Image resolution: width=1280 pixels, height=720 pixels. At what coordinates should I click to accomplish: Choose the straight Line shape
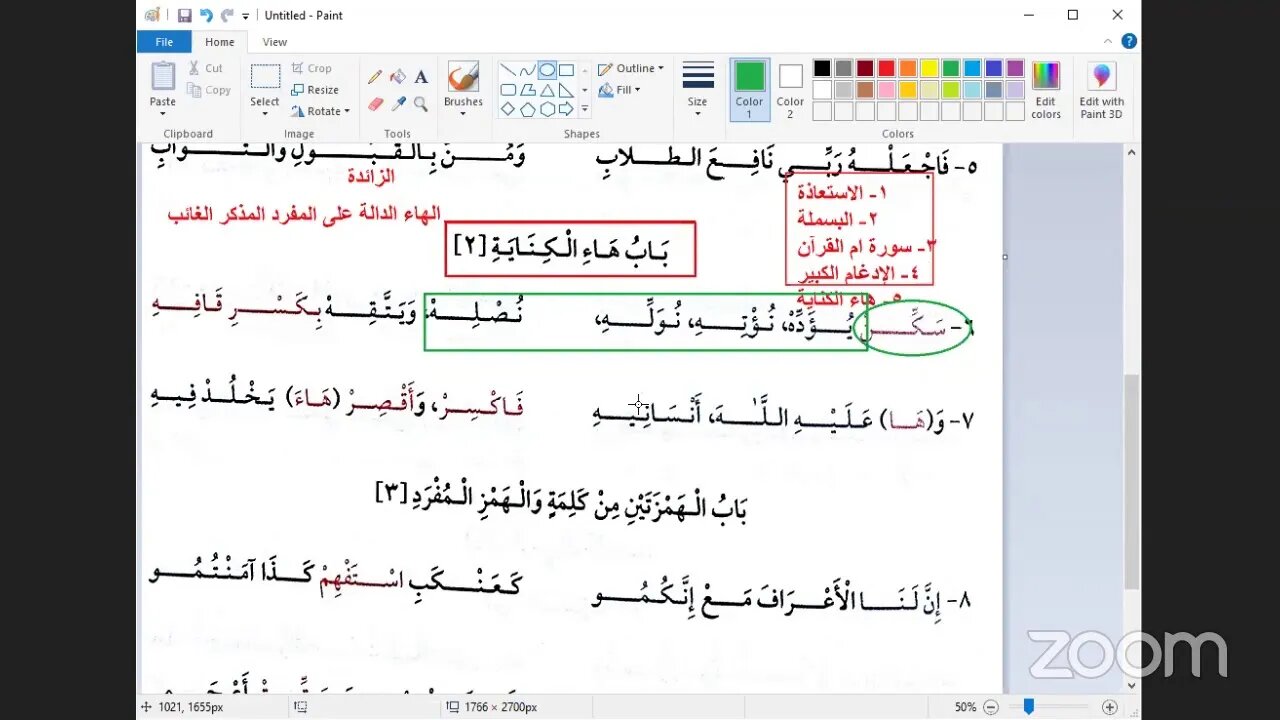[508, 71]
